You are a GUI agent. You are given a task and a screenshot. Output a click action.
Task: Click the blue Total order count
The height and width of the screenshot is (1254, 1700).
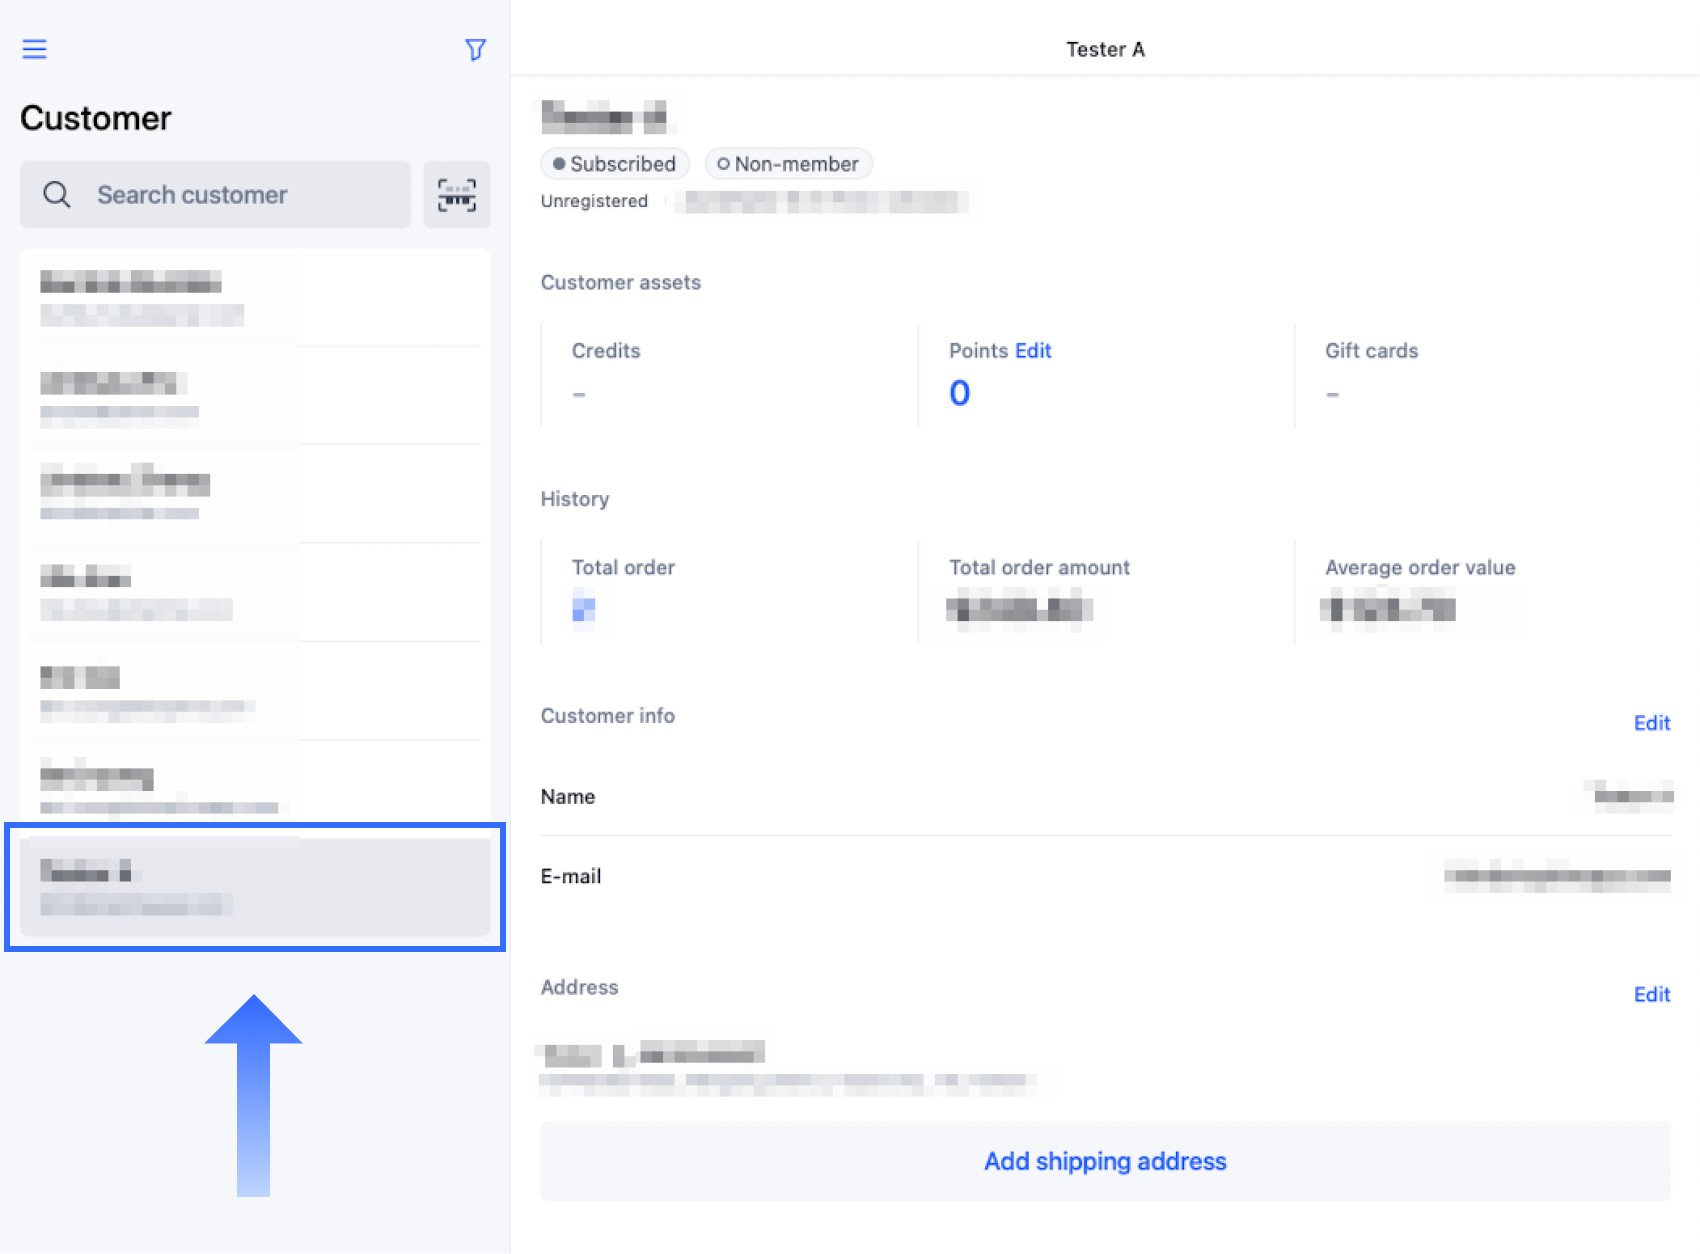pyautogui.click(x=583, y=609)
